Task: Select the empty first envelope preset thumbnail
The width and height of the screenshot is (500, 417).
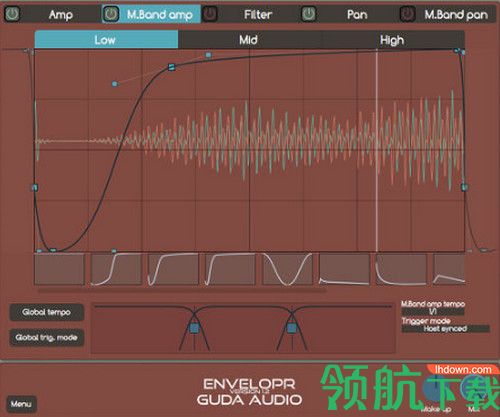Action: click(59, 269)
